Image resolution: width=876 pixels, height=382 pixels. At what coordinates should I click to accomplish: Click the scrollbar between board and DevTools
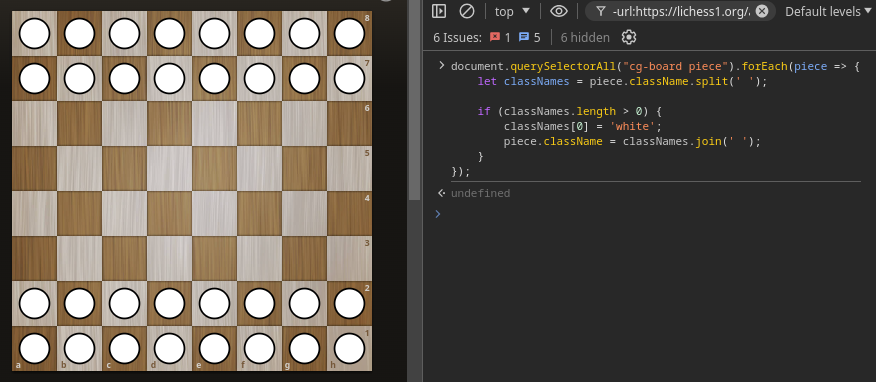415,101
